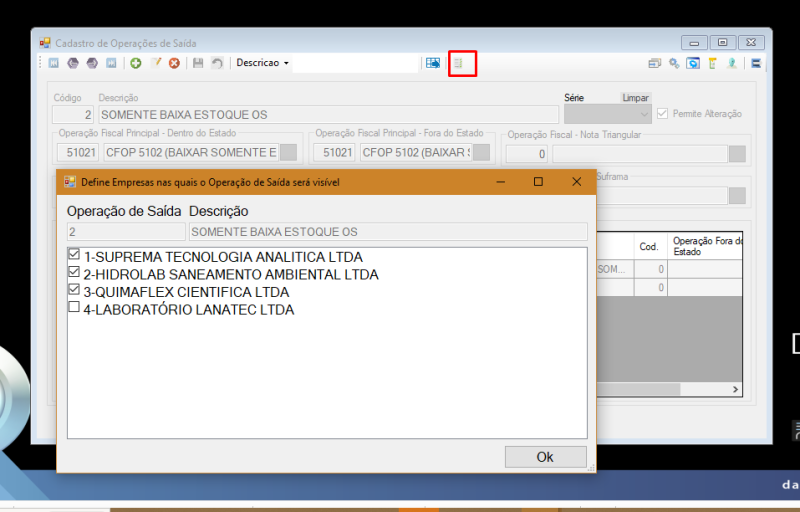Go to next record arrow icon
800x512 pixels.
[92, 63]
